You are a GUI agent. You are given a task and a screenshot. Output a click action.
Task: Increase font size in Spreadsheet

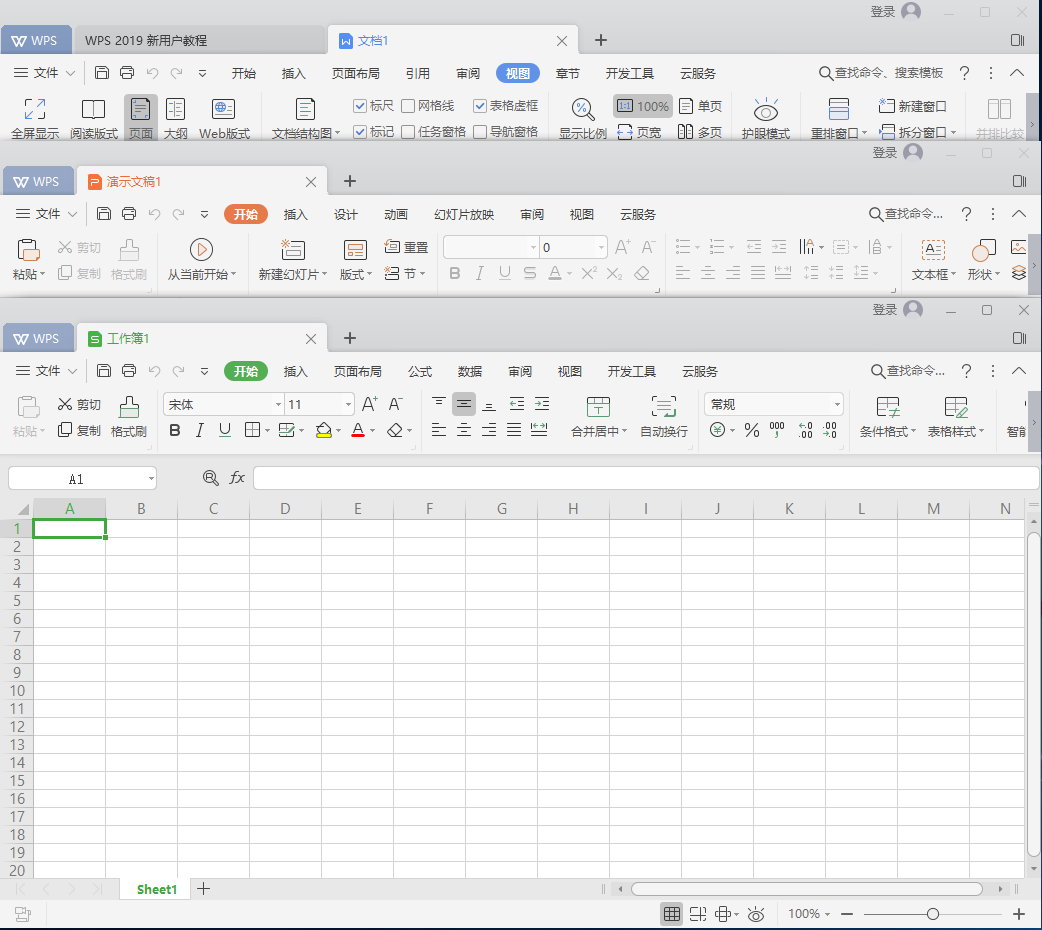coord(369,404)
